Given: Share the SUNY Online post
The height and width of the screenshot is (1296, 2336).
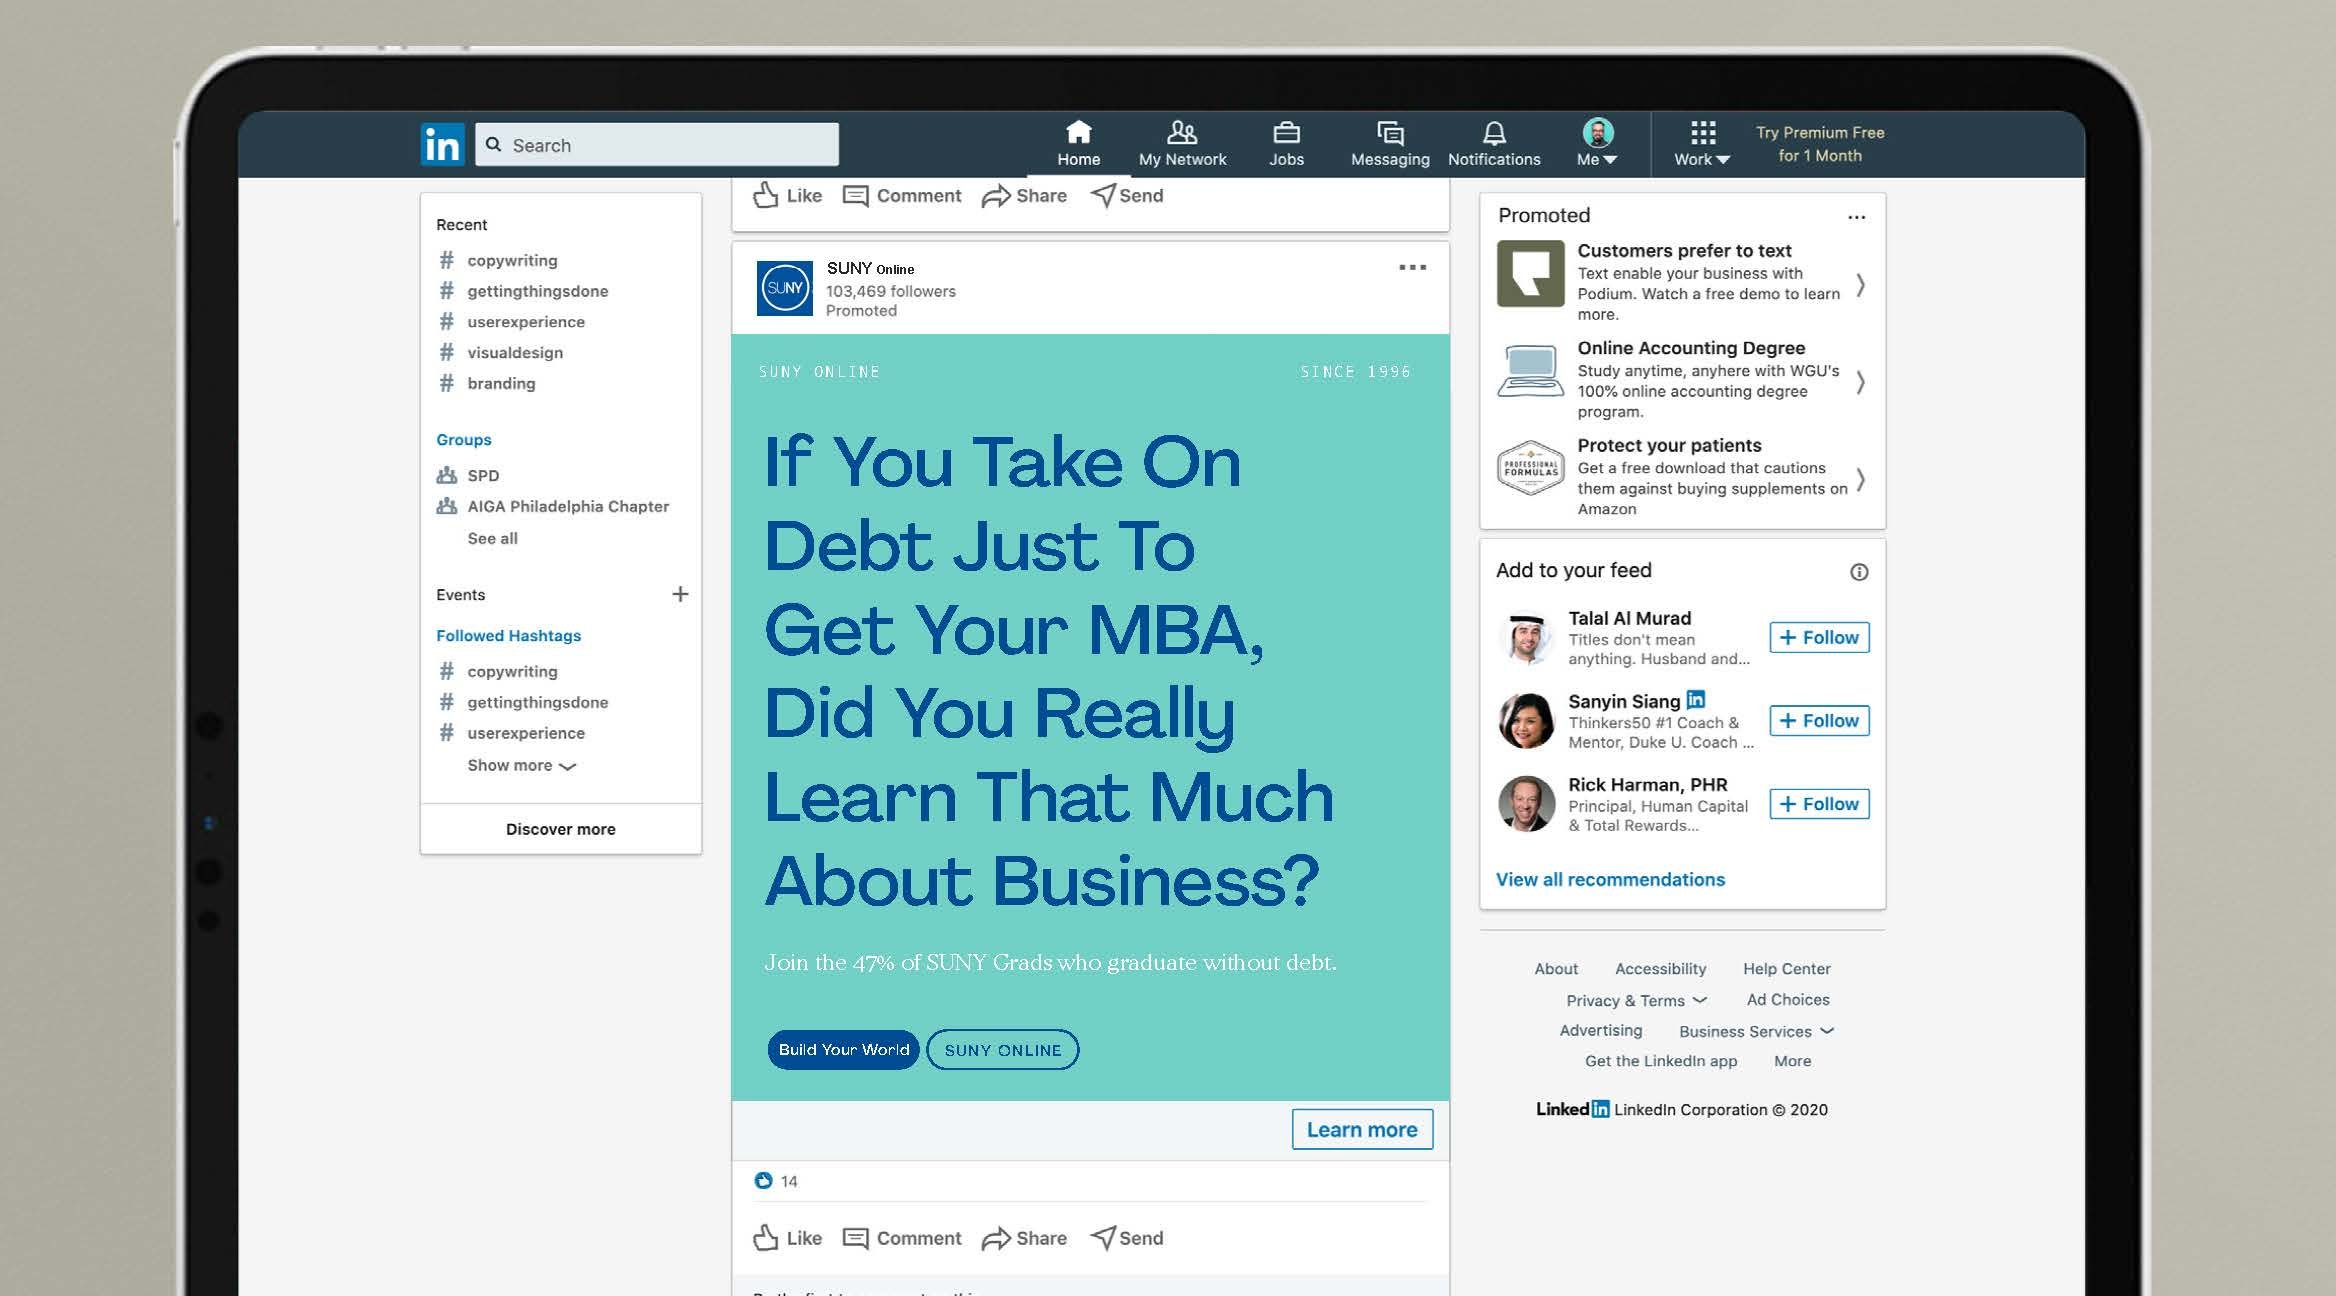Looking at the screenshot, I should (x=1024, y=1238).
